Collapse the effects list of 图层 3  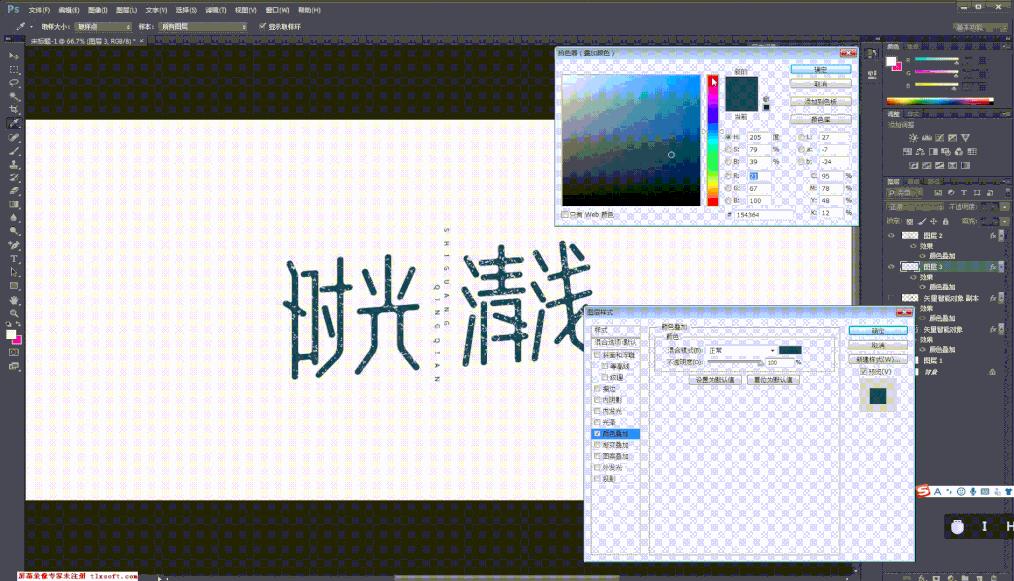[x=1000, y=268]
